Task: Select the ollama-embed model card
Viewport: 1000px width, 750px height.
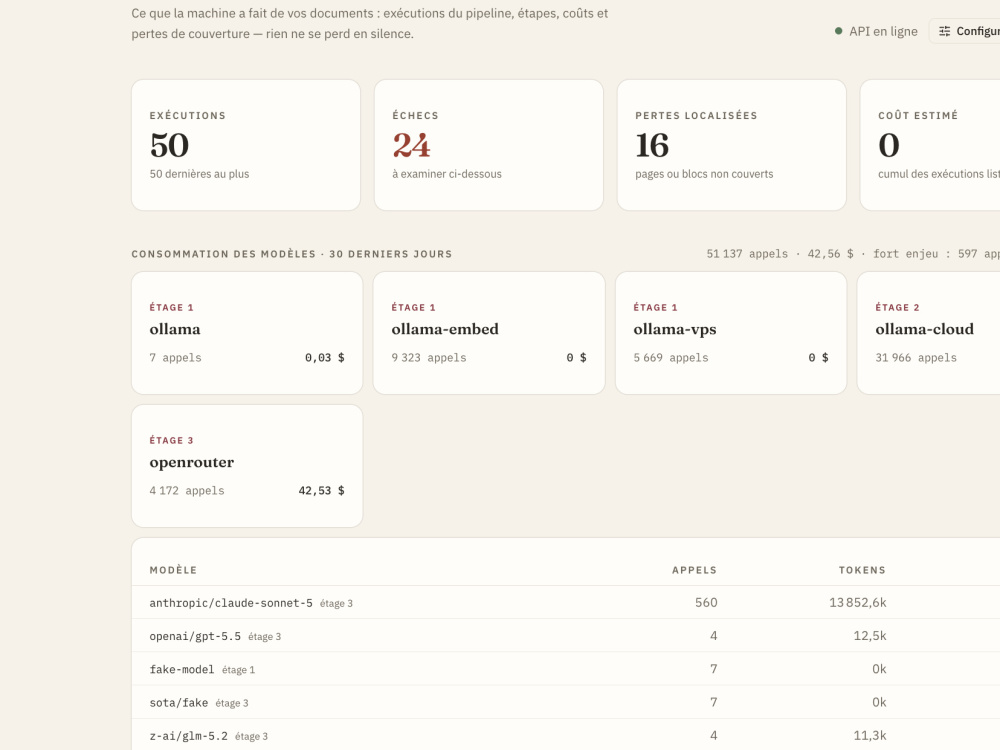Action: (489, 333)
